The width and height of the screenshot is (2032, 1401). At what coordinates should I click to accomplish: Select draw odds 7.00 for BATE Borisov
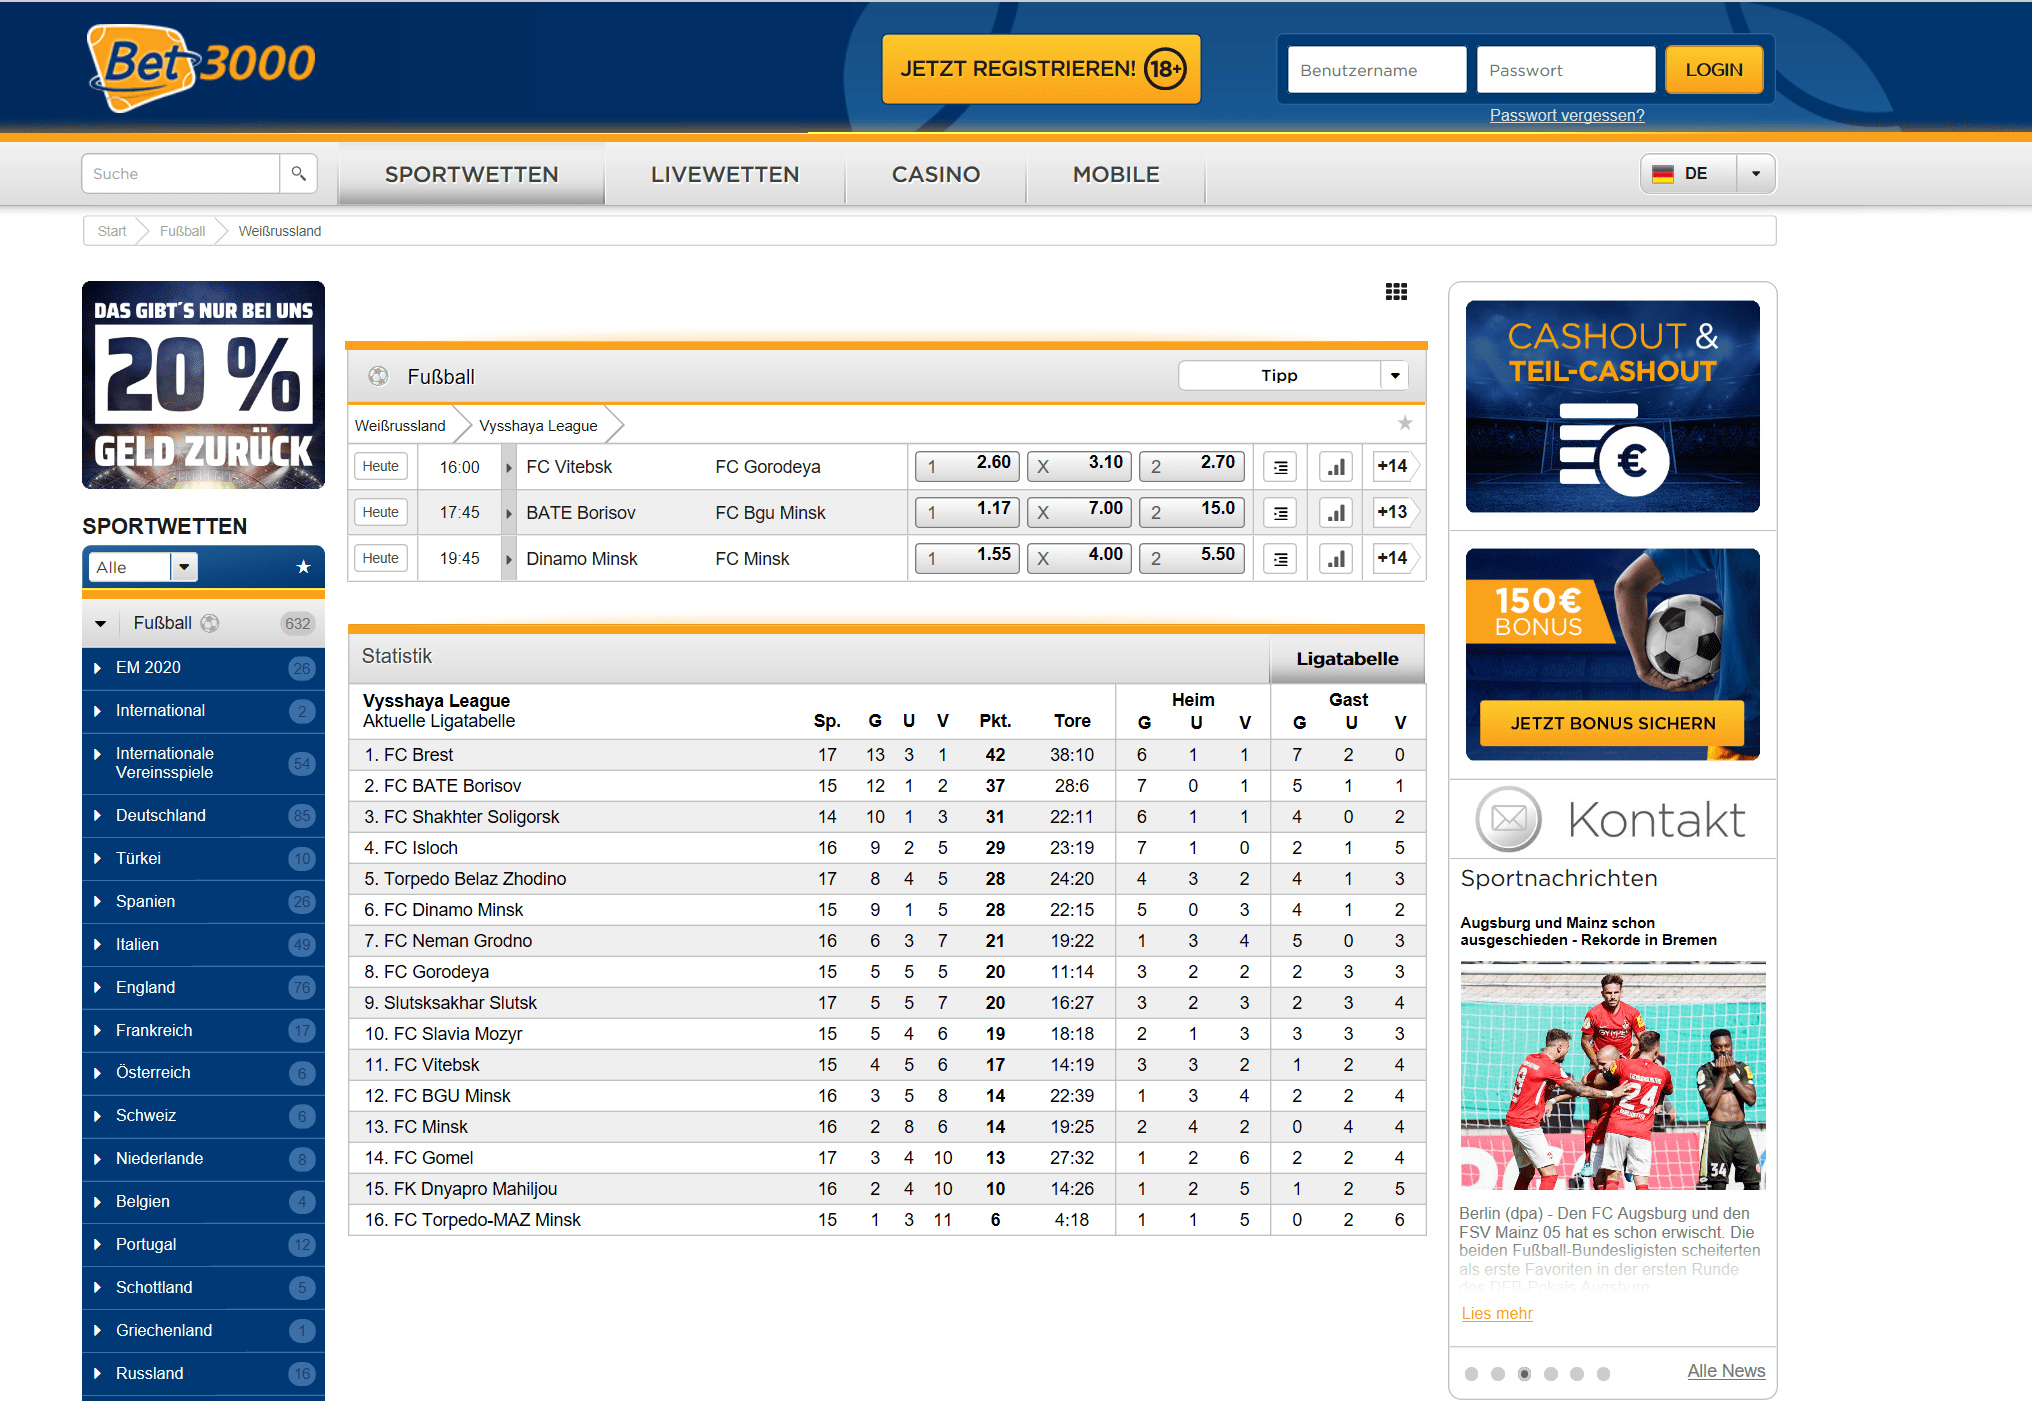[1080, 512]
